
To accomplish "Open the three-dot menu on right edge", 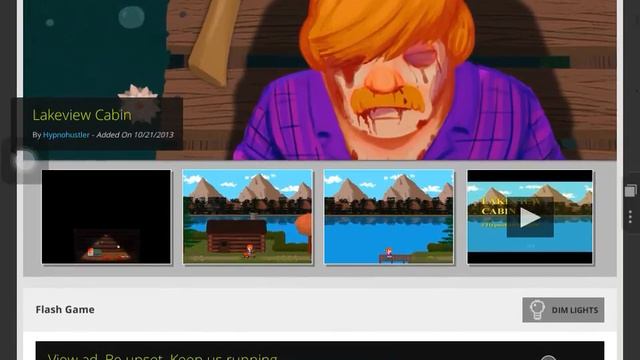I will [x=631, y=217].
